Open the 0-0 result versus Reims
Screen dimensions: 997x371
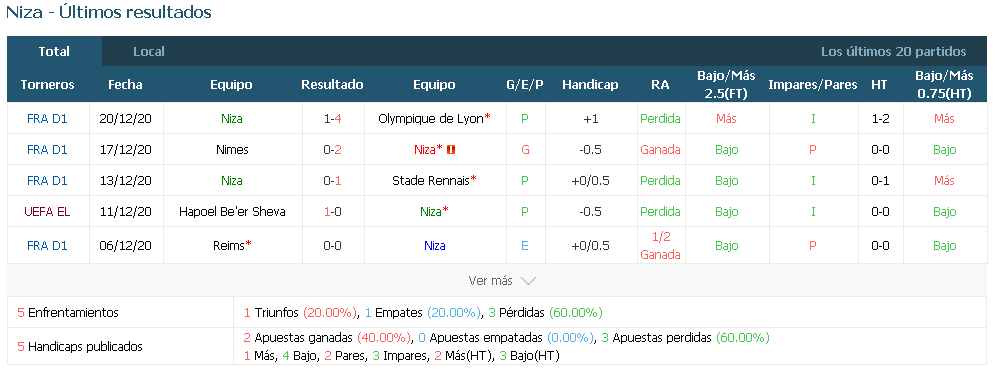coord(333,246)
